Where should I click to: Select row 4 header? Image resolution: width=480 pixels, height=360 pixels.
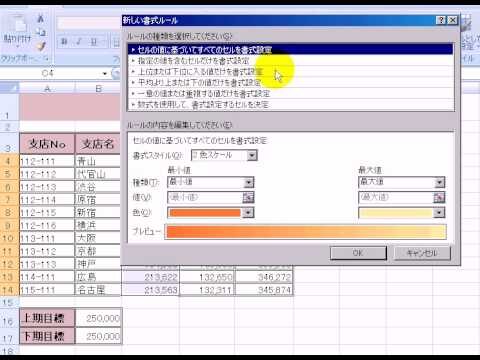8,162
